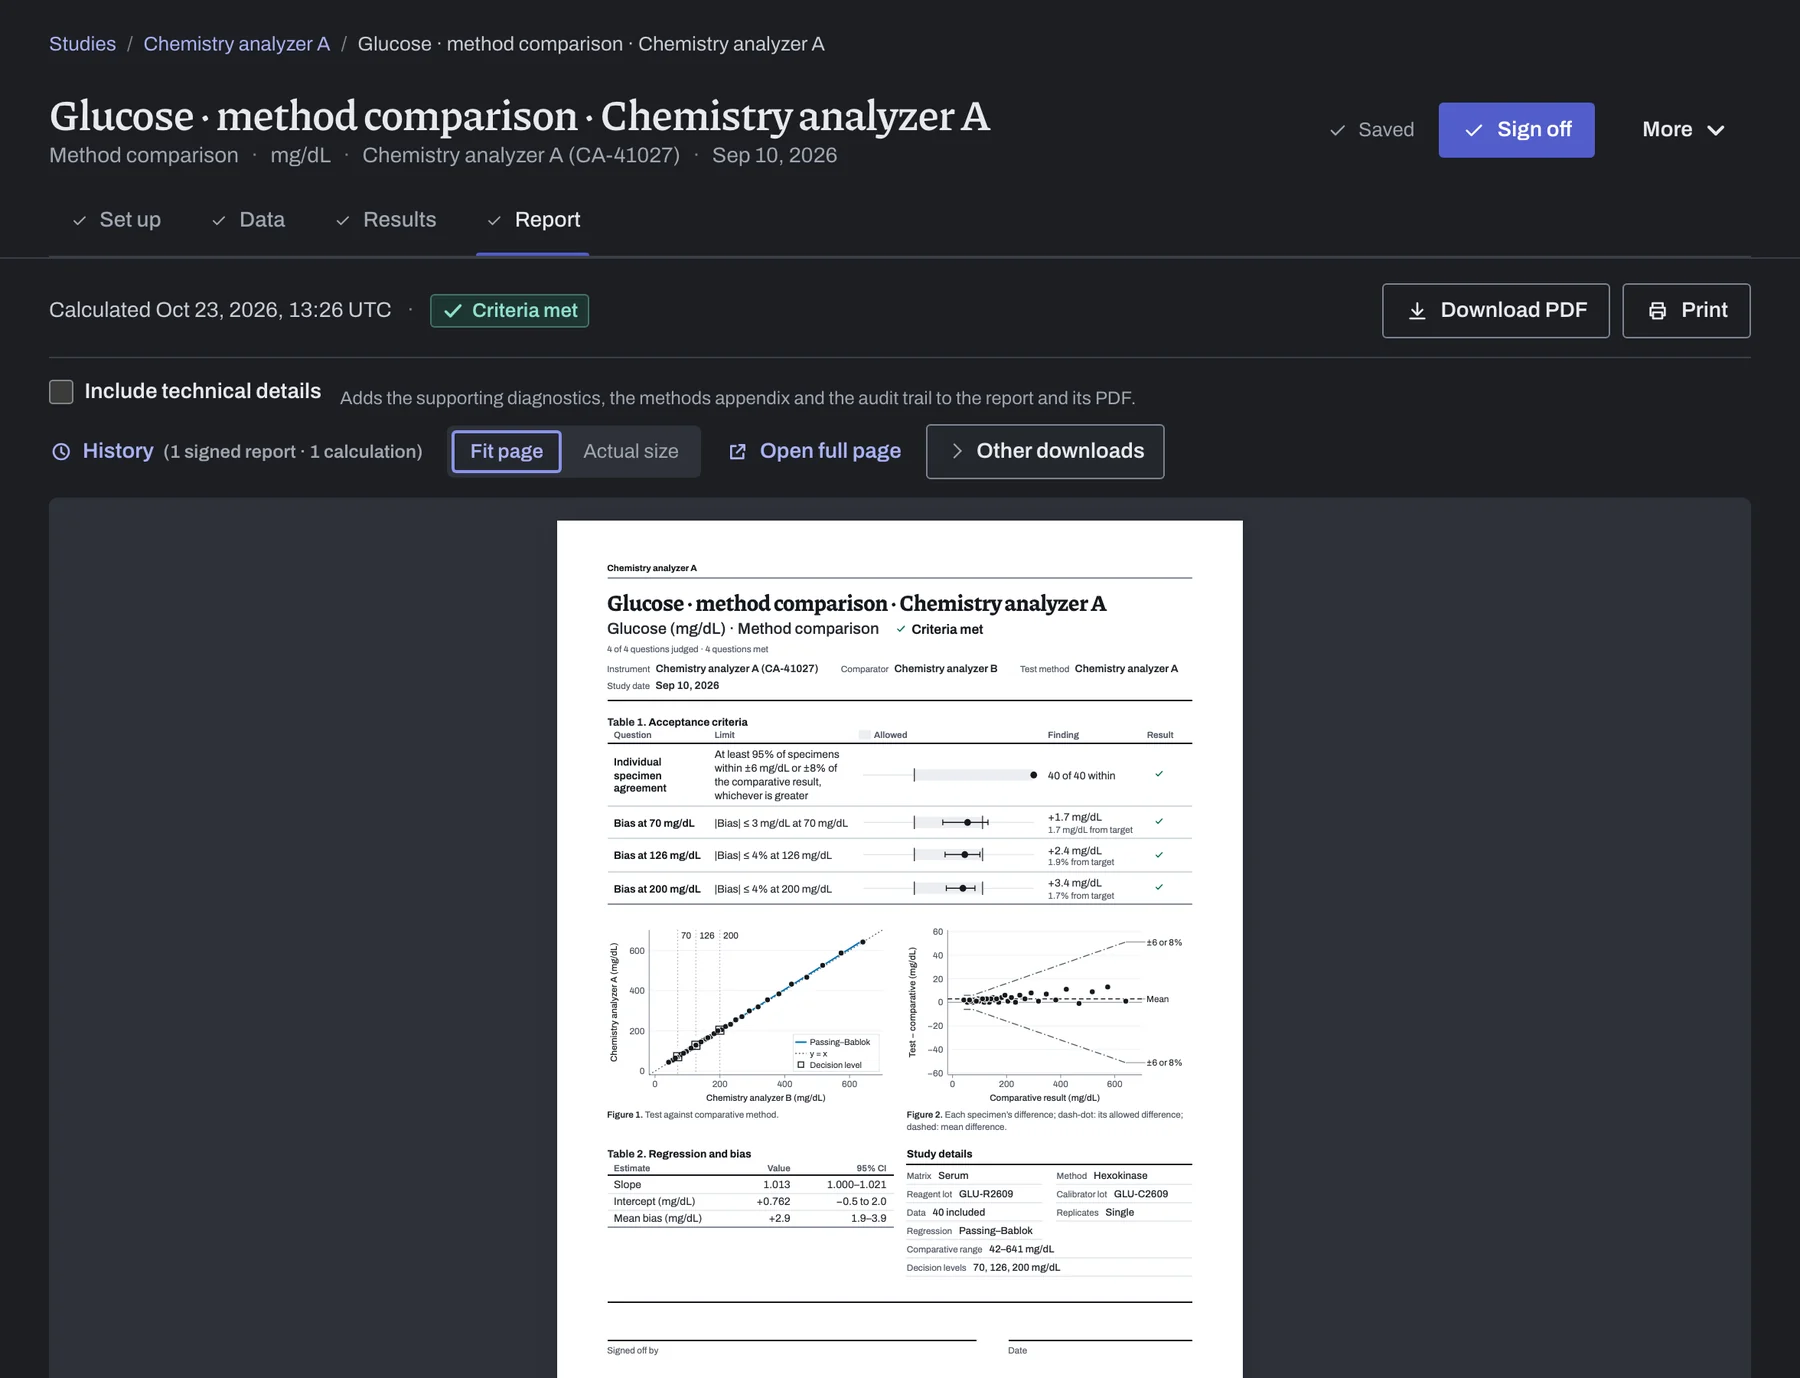Open the History link
This screenshot has height=1378, width=1800.
tap(118, 451)
